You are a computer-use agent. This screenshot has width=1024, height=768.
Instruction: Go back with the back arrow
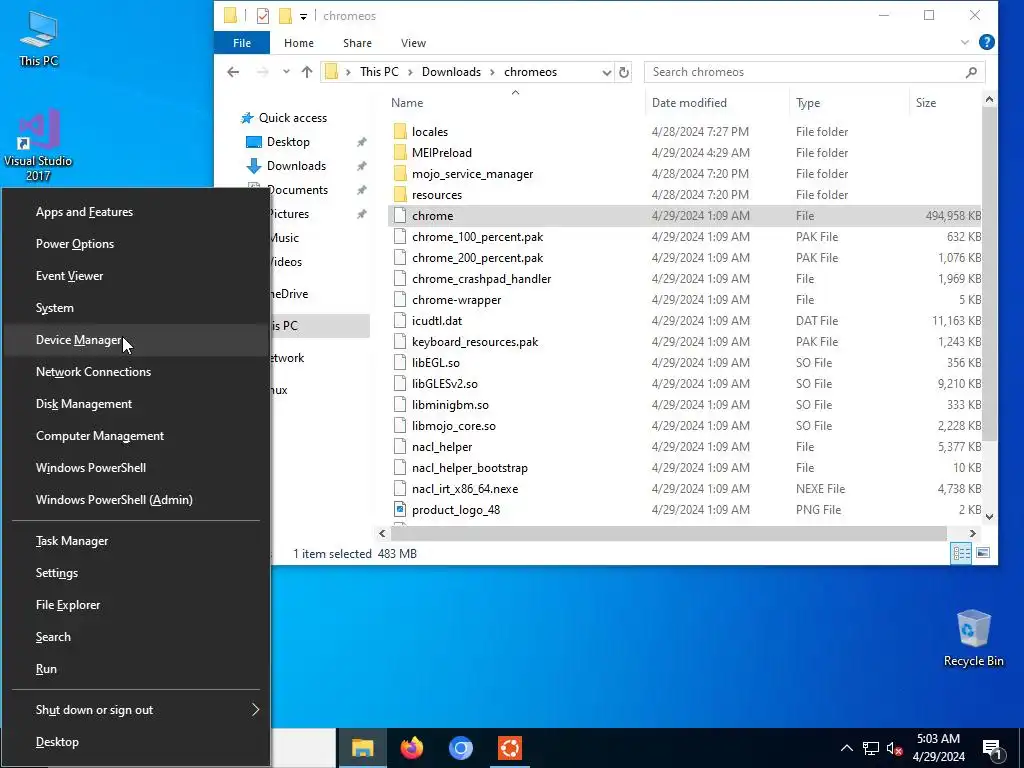[233, 72]
